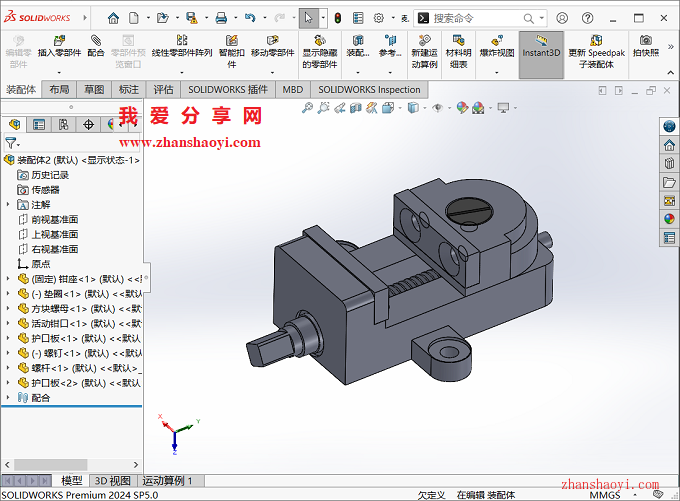Expand the 活动钳口<1> component tree node
The width and height of the screenshot is (680, 501).
click(x=8, y=323)
